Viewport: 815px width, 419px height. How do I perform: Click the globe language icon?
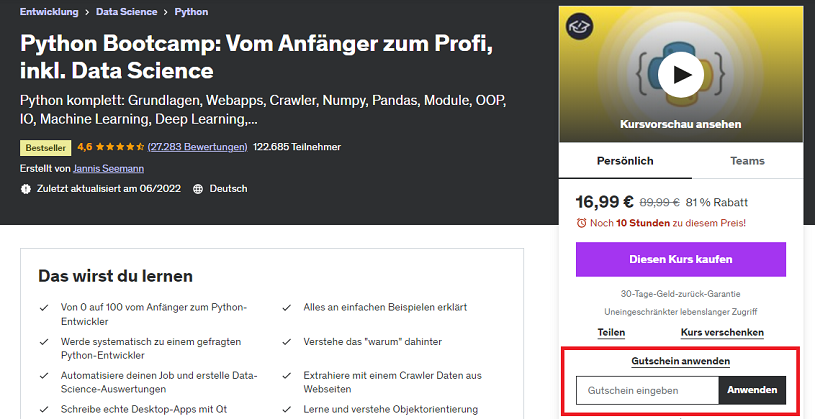[x=197, y=189]
